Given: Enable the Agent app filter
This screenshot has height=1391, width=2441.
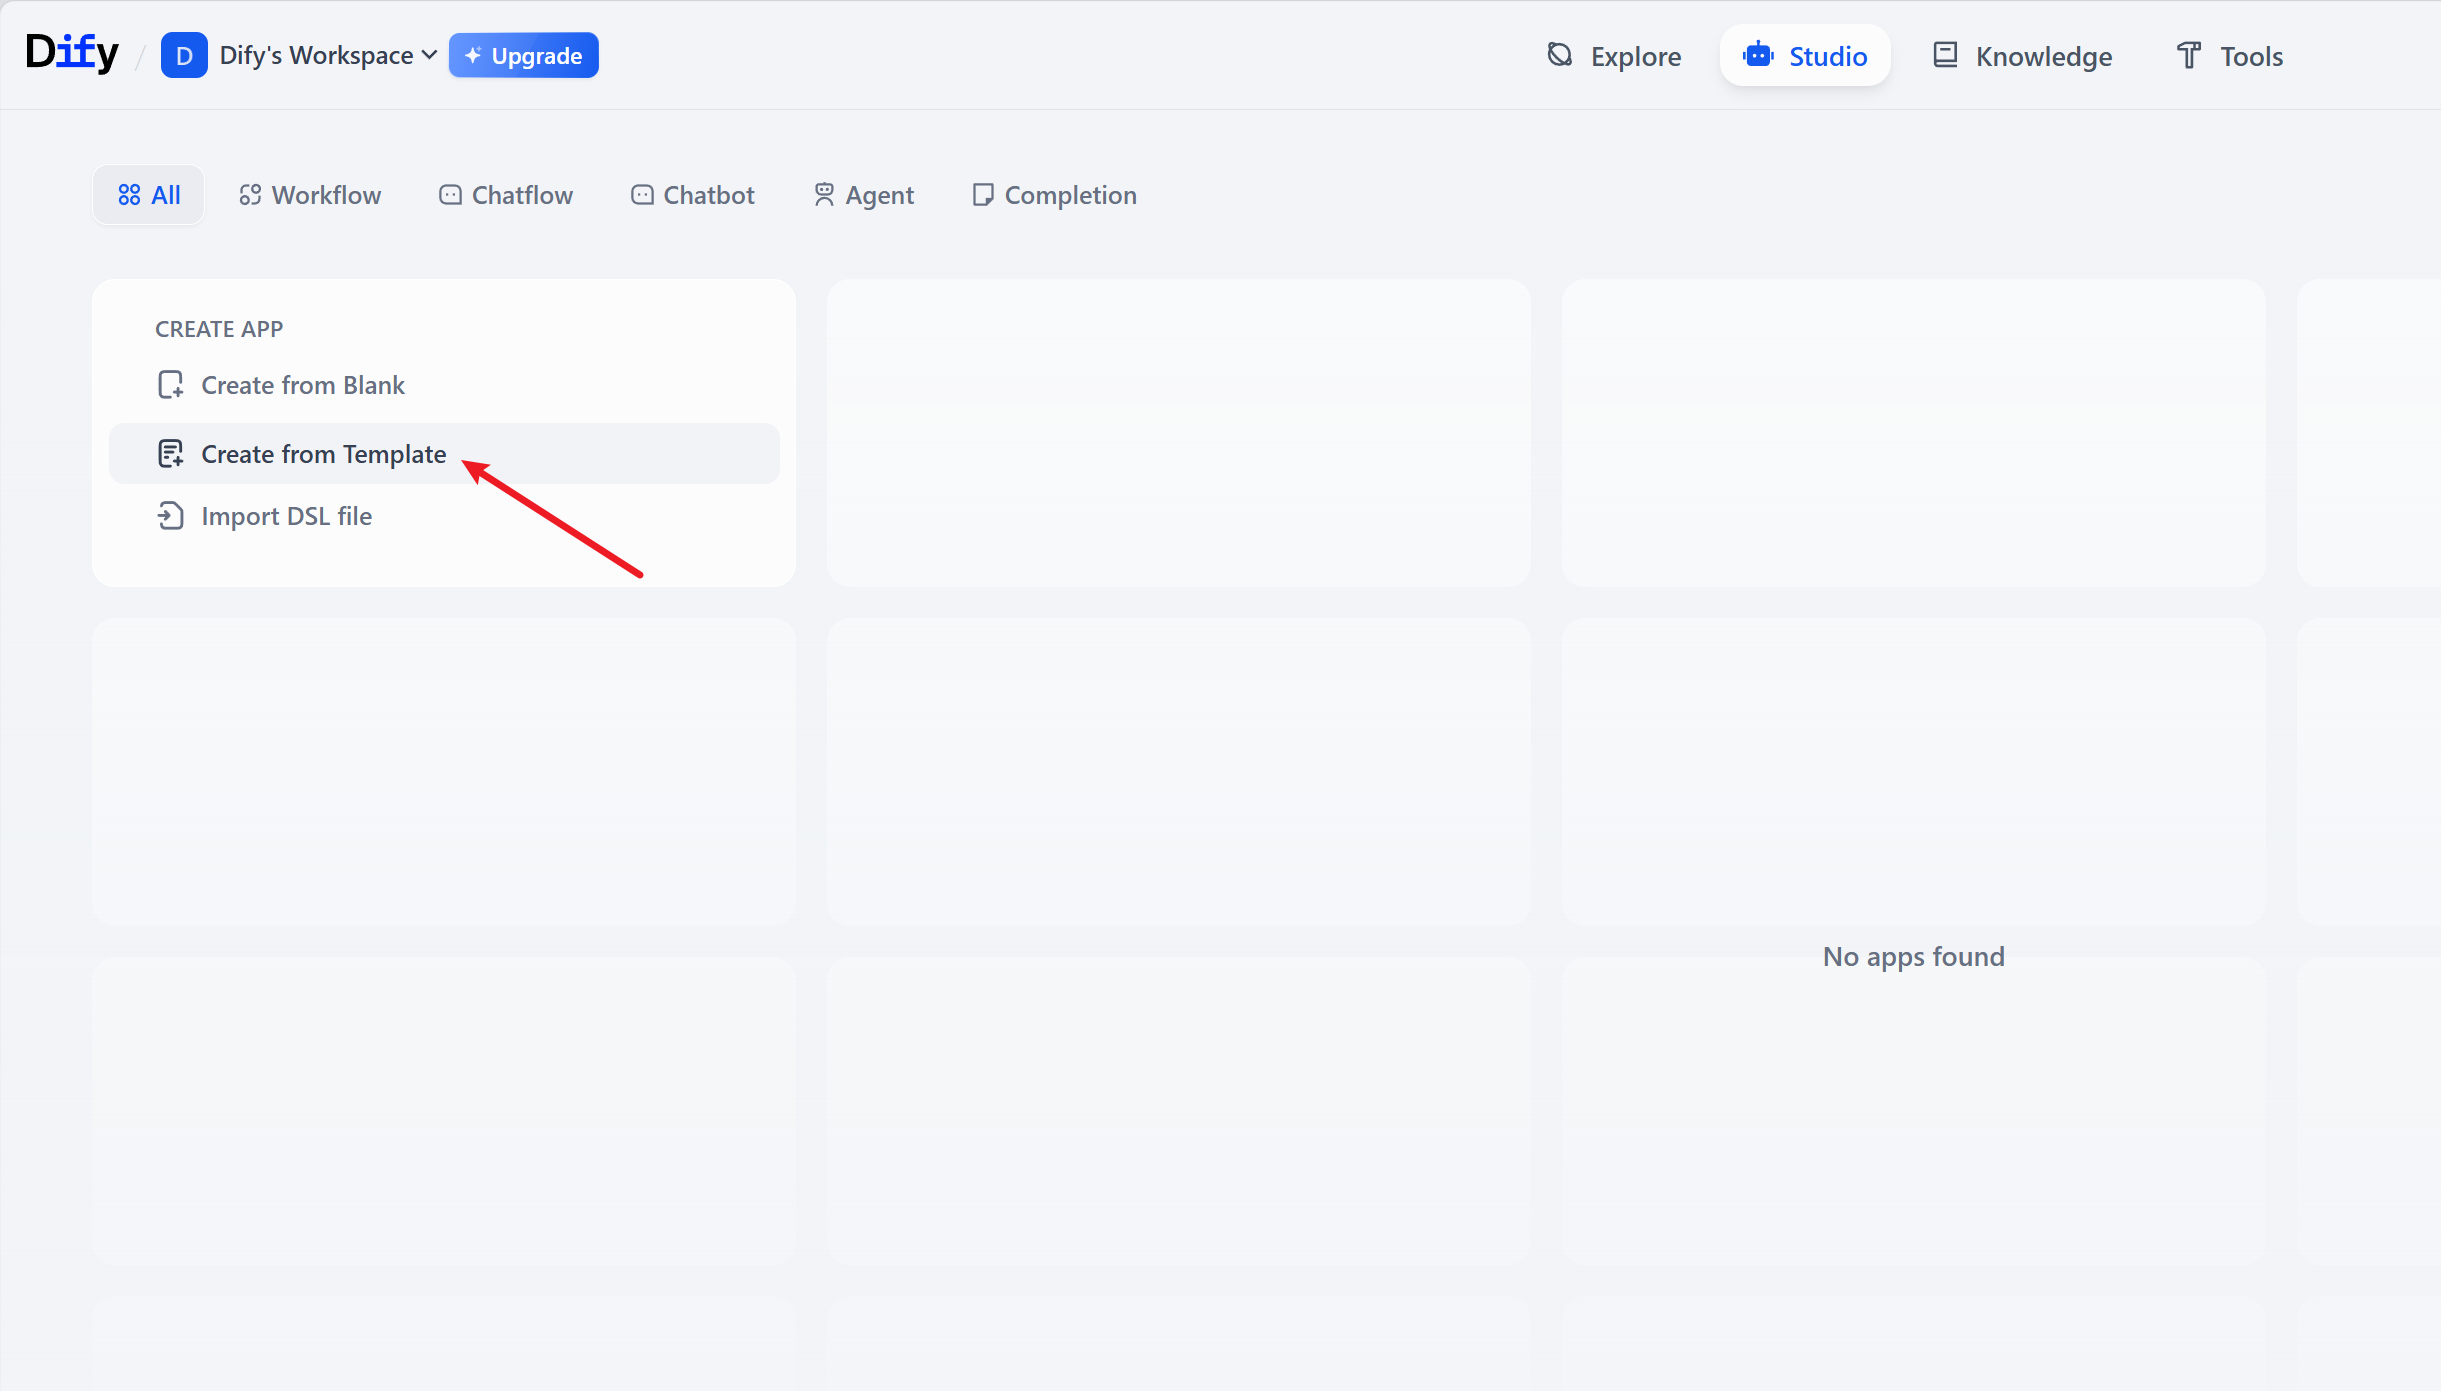Looking at the screenshot, I should tap(863, 194).
